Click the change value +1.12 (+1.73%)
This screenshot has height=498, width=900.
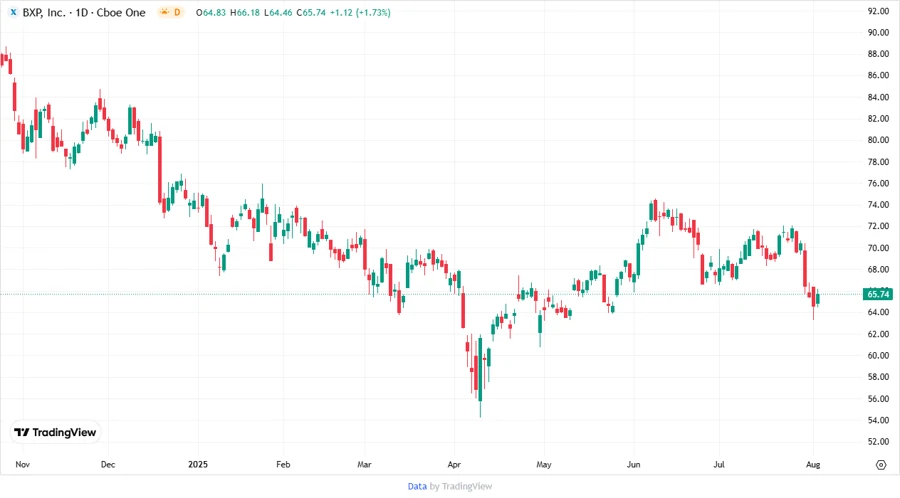(360, 13)
